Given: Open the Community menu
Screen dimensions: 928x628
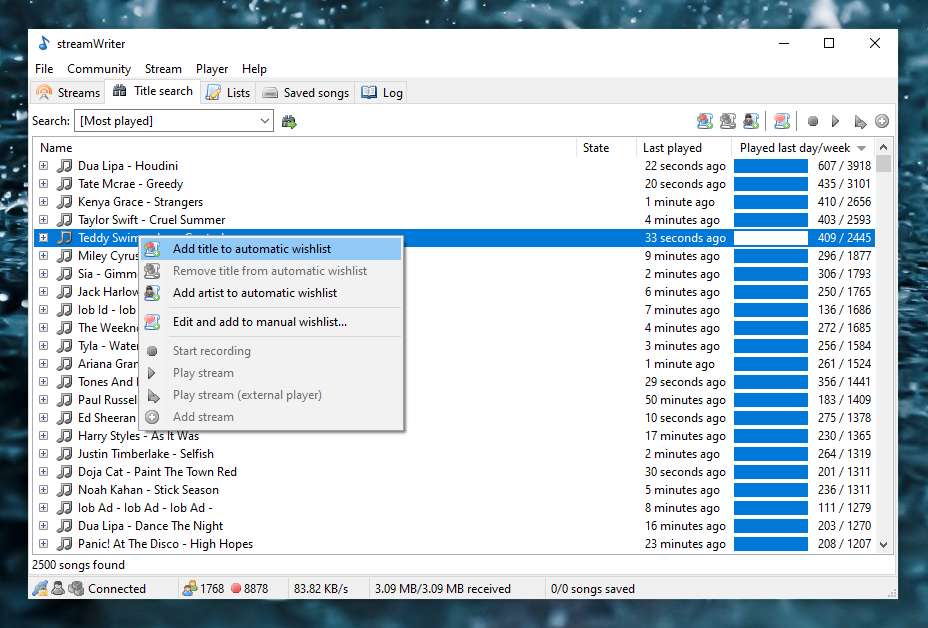Looking at the screenshot, I should pos(99,69).
